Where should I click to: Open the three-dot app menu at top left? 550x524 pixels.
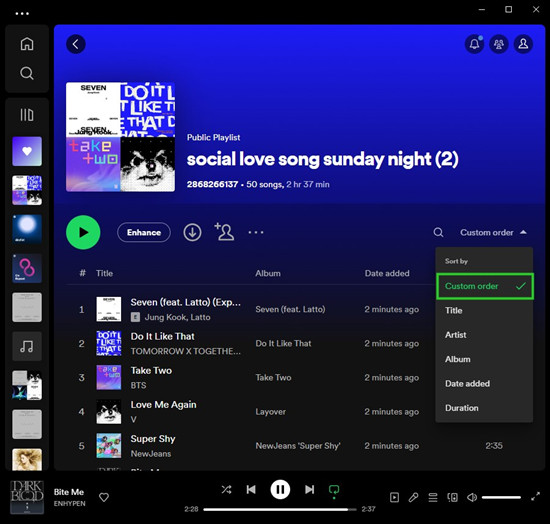(x=22, y=14)
